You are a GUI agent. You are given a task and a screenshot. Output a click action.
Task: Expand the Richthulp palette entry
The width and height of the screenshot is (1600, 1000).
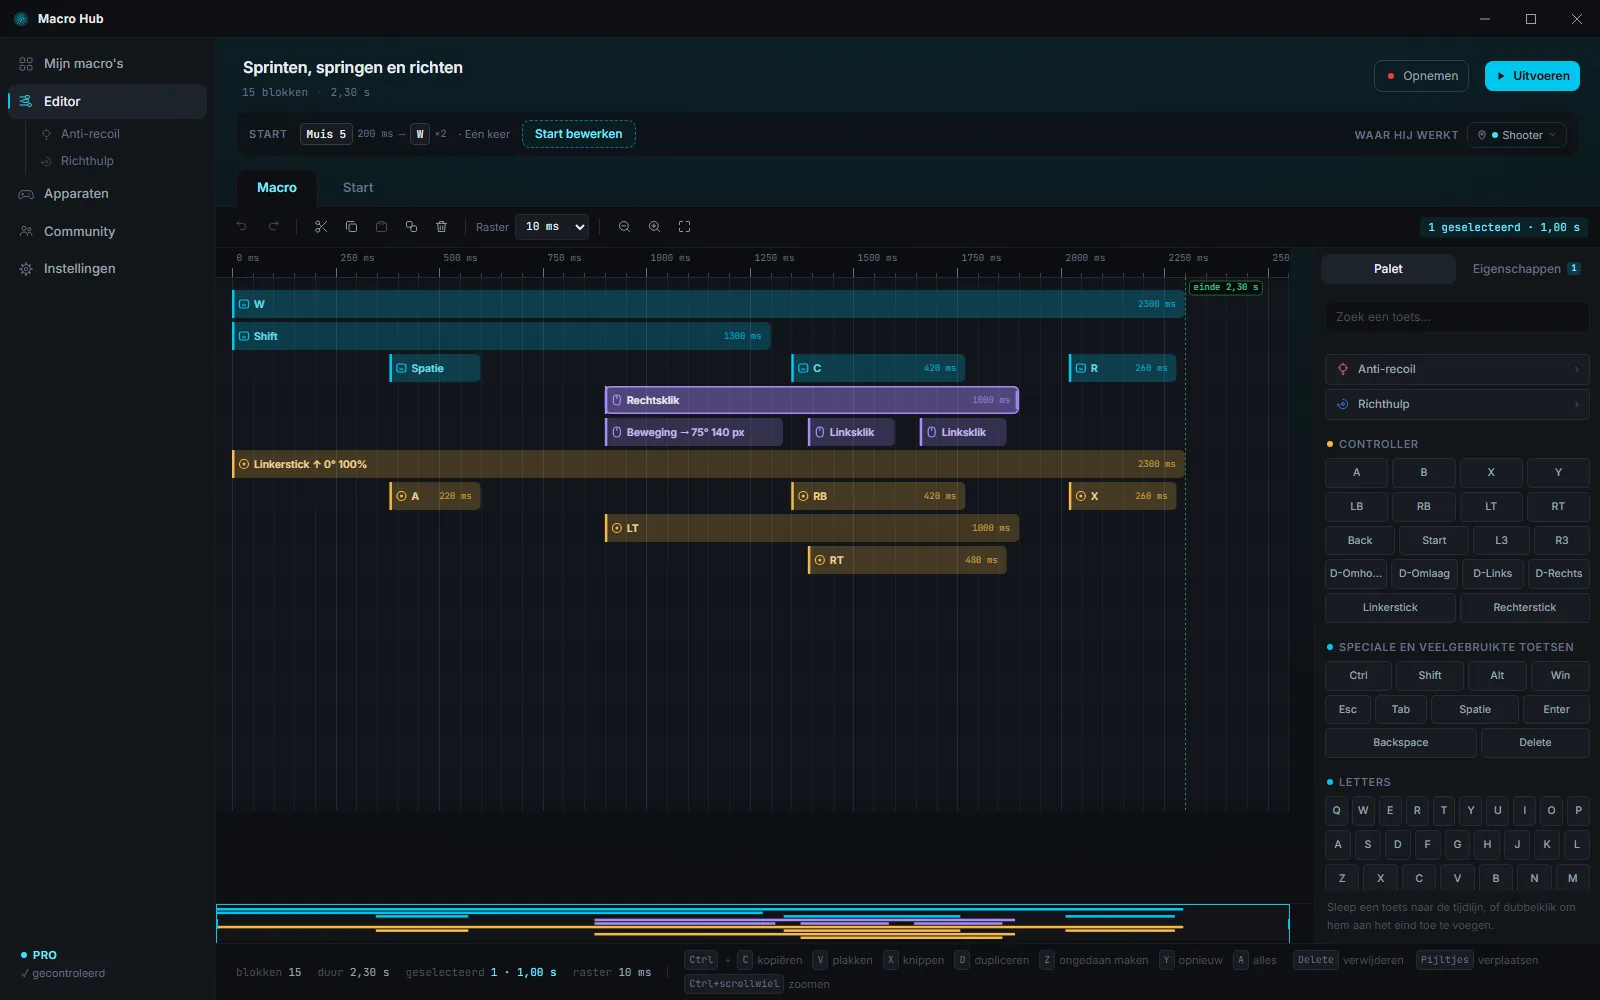[x=1457, y=404]
